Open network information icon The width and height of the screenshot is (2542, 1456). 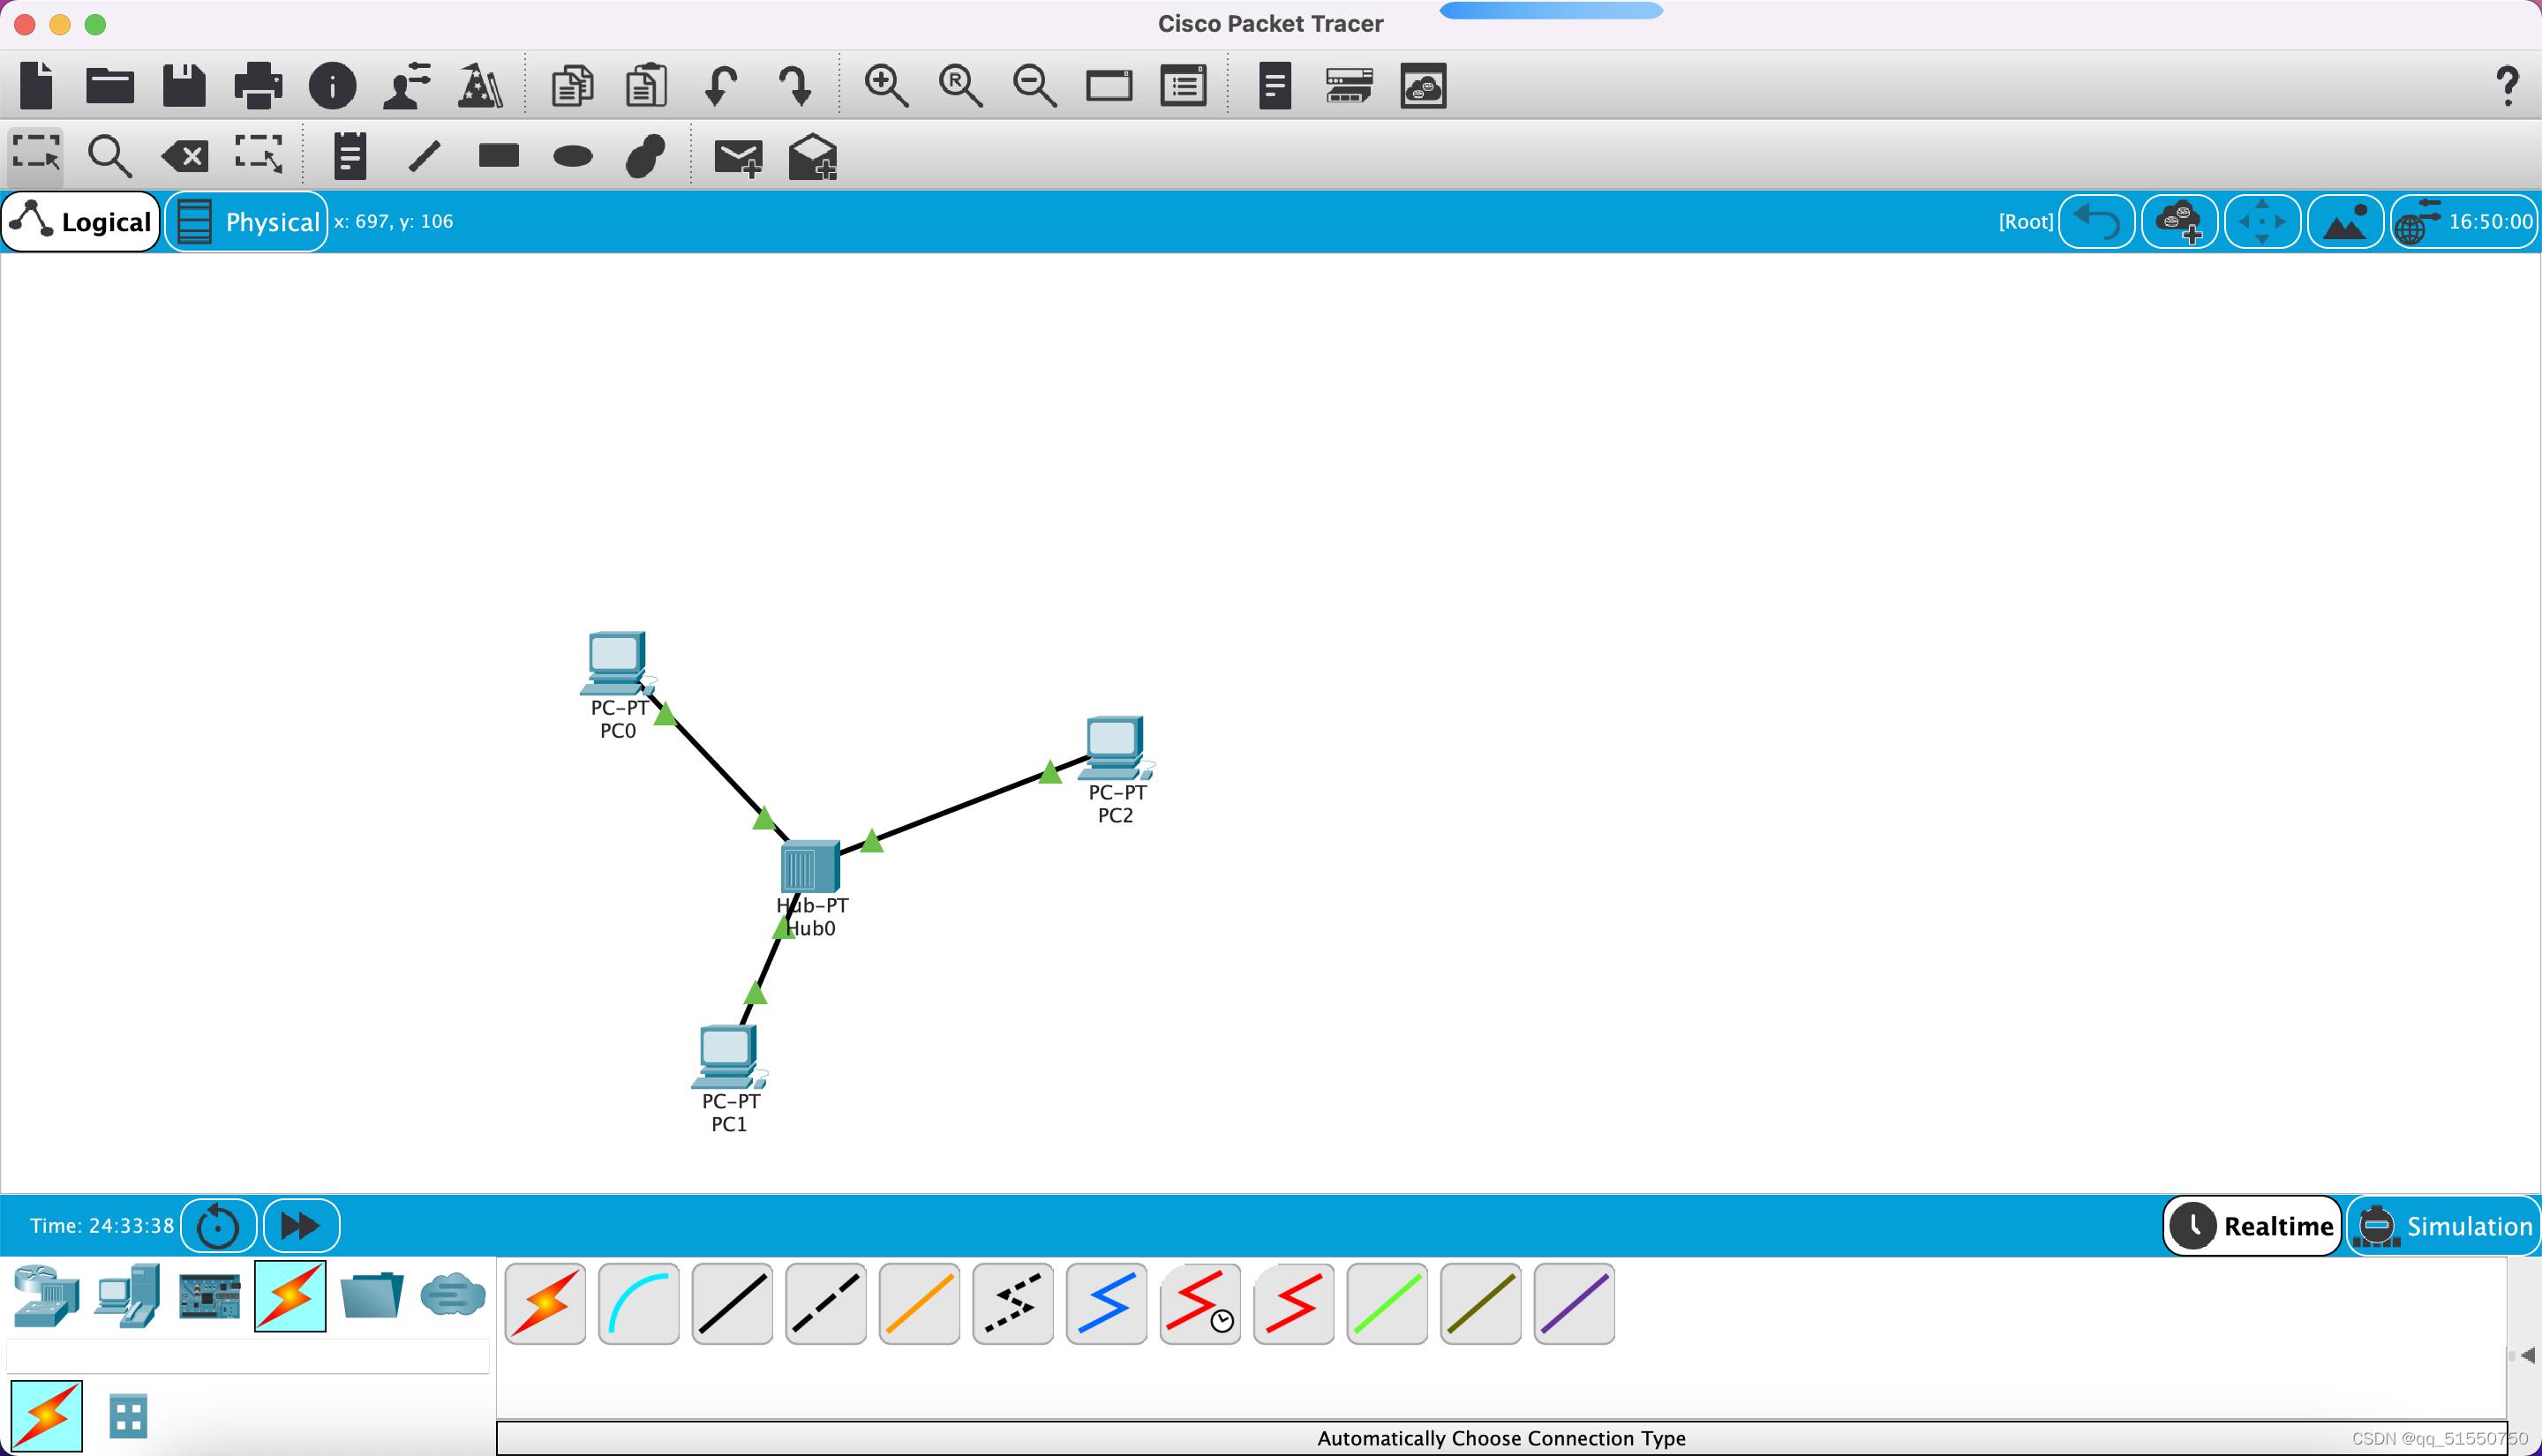(332, 85)
